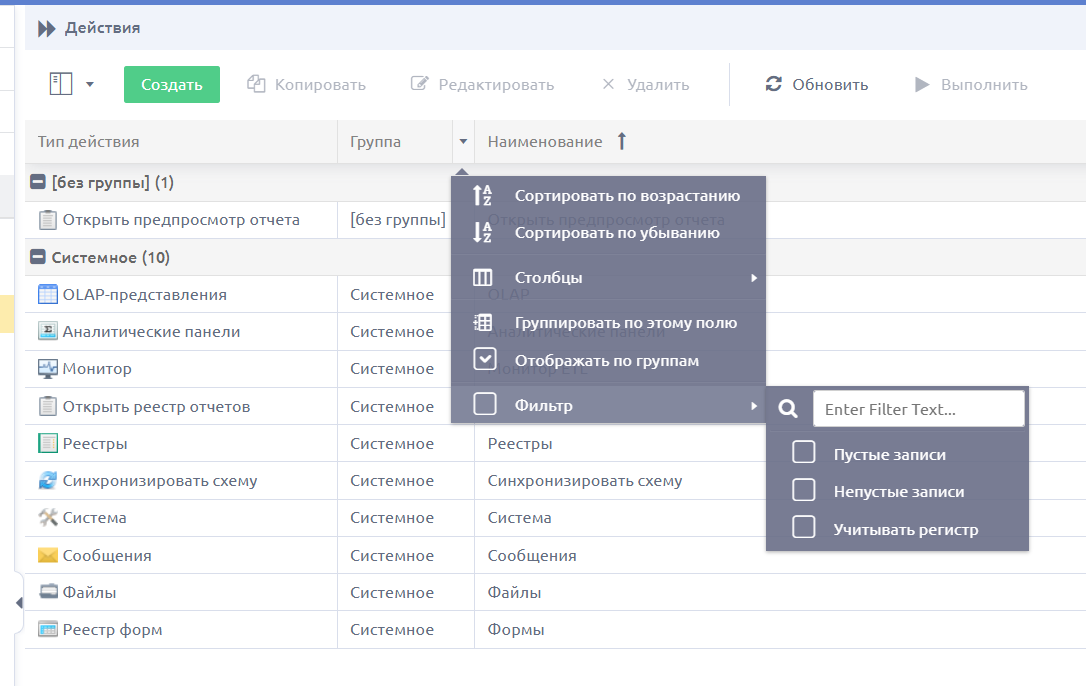Open the view layout dropdown arrow
This screenshot has width=1086, height=686.
point(90,85)
